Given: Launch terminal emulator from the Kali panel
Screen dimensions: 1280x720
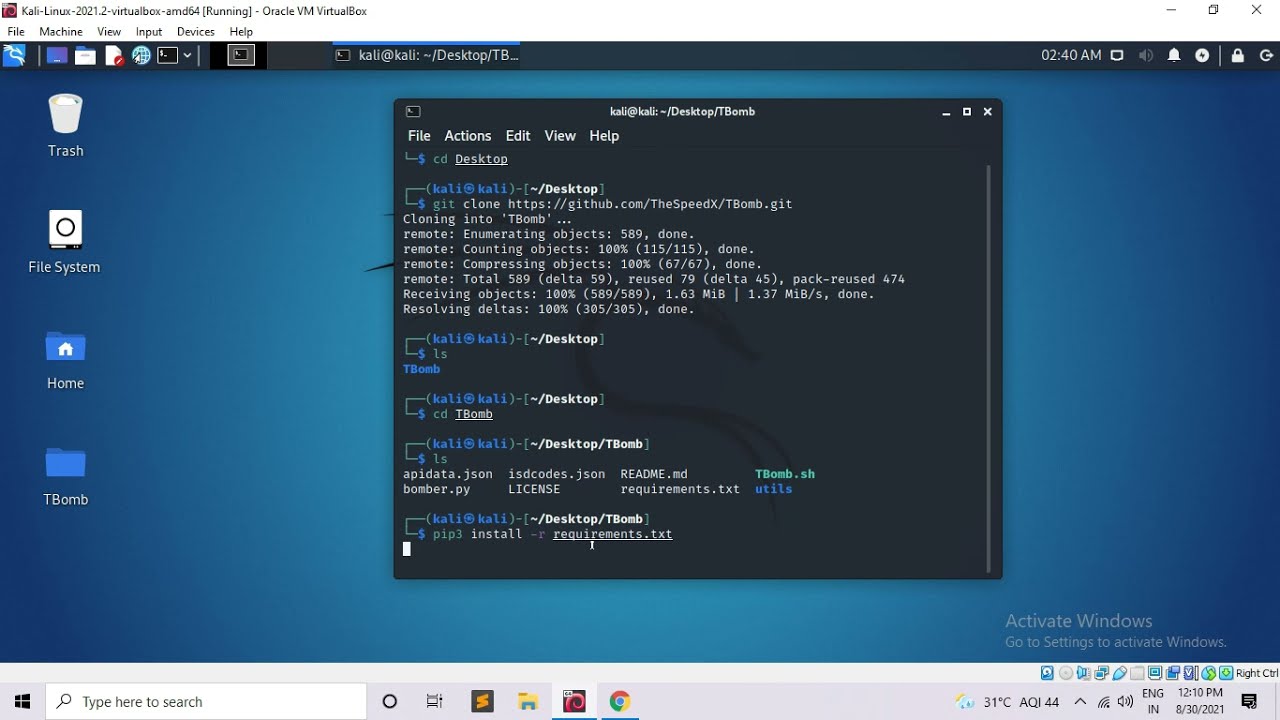Looking at the screenshot, I should tap(167, 56).
